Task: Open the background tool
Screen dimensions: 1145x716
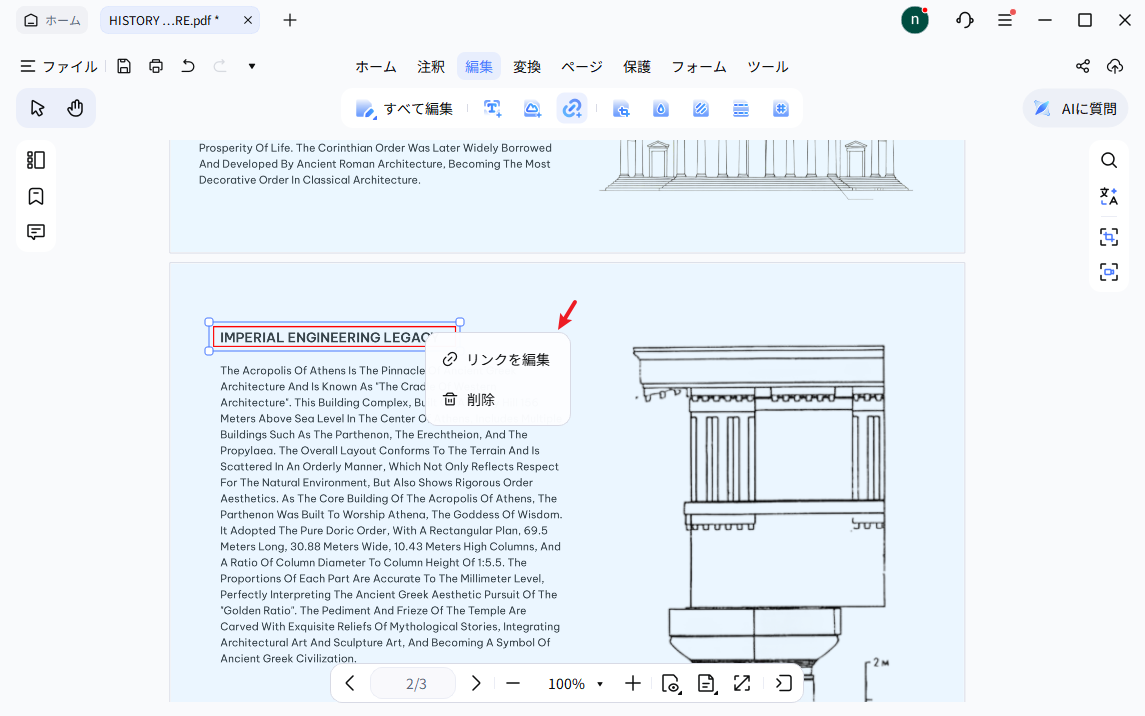Action: [x=701, y=109]
